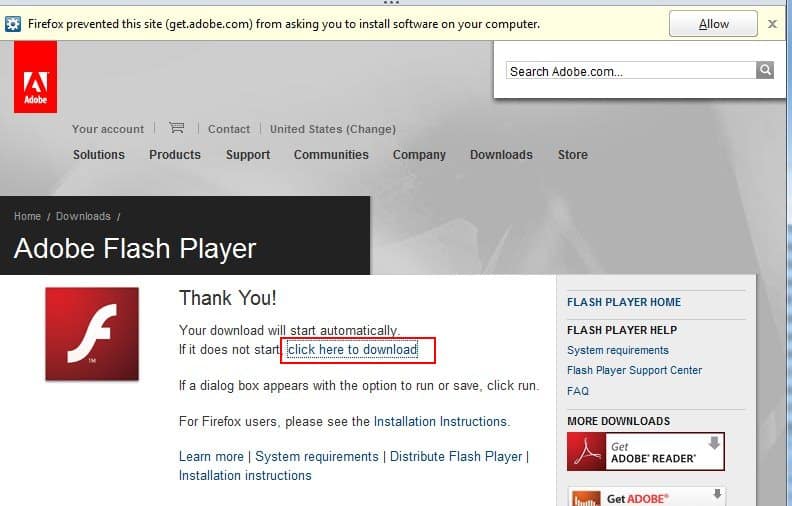Dismiss the Firefox notification bar
This screenshot has width=792, height=506.
pos(772,24)
